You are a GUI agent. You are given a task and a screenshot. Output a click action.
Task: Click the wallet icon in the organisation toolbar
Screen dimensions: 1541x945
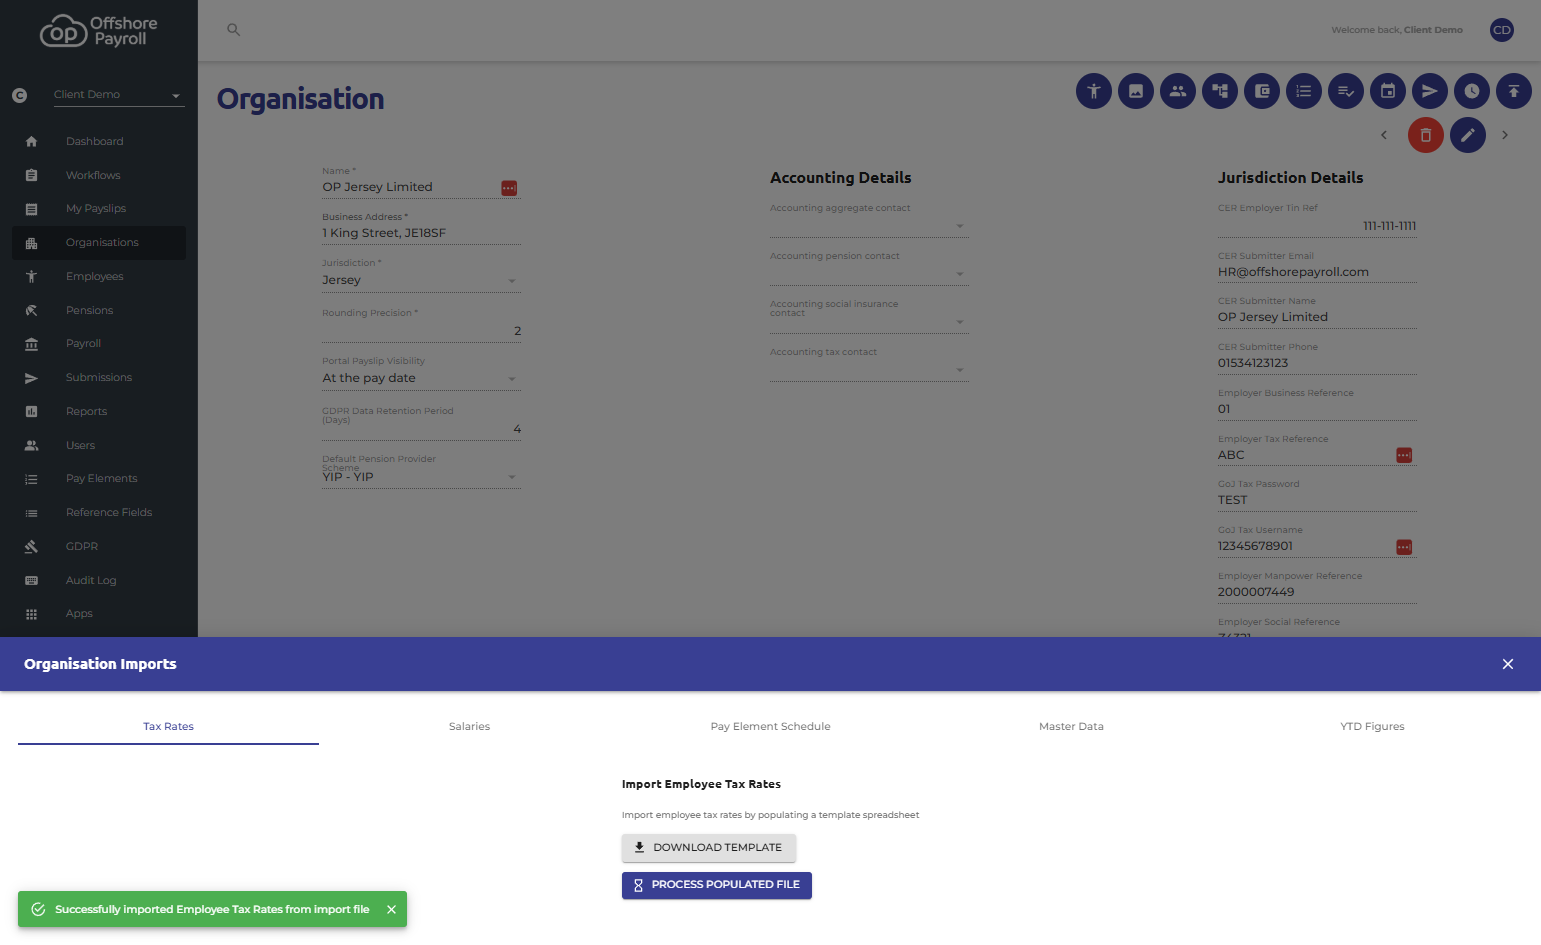coord(1262,91)
